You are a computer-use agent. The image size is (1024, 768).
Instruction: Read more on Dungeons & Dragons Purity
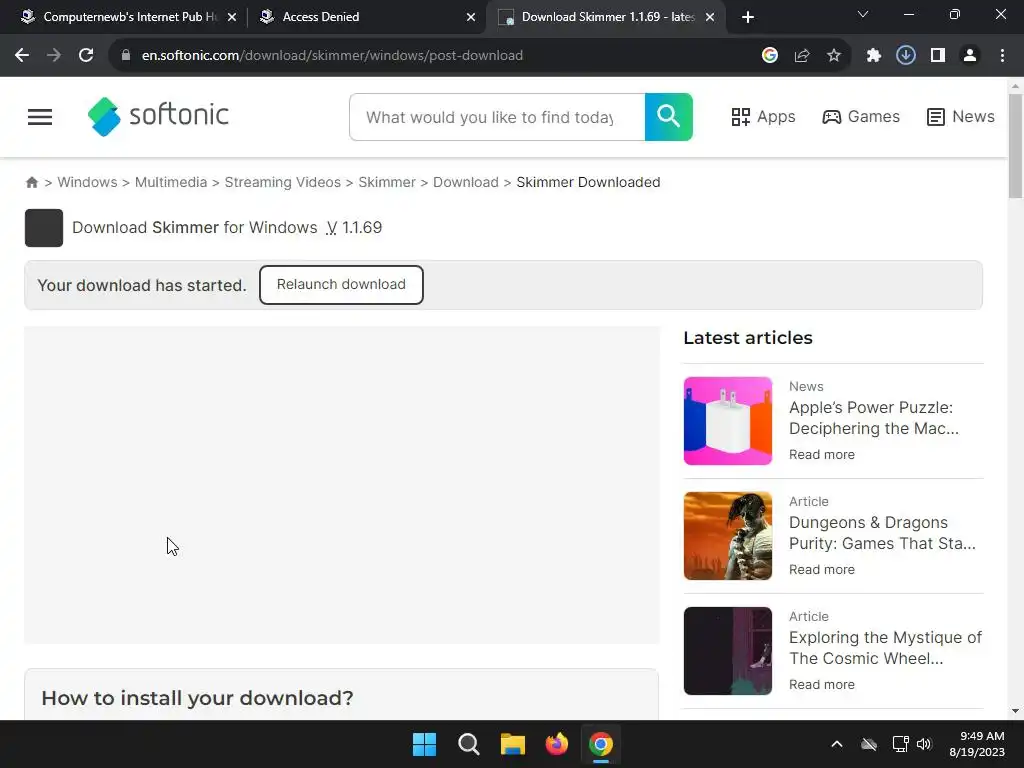(x=822, y=569)
